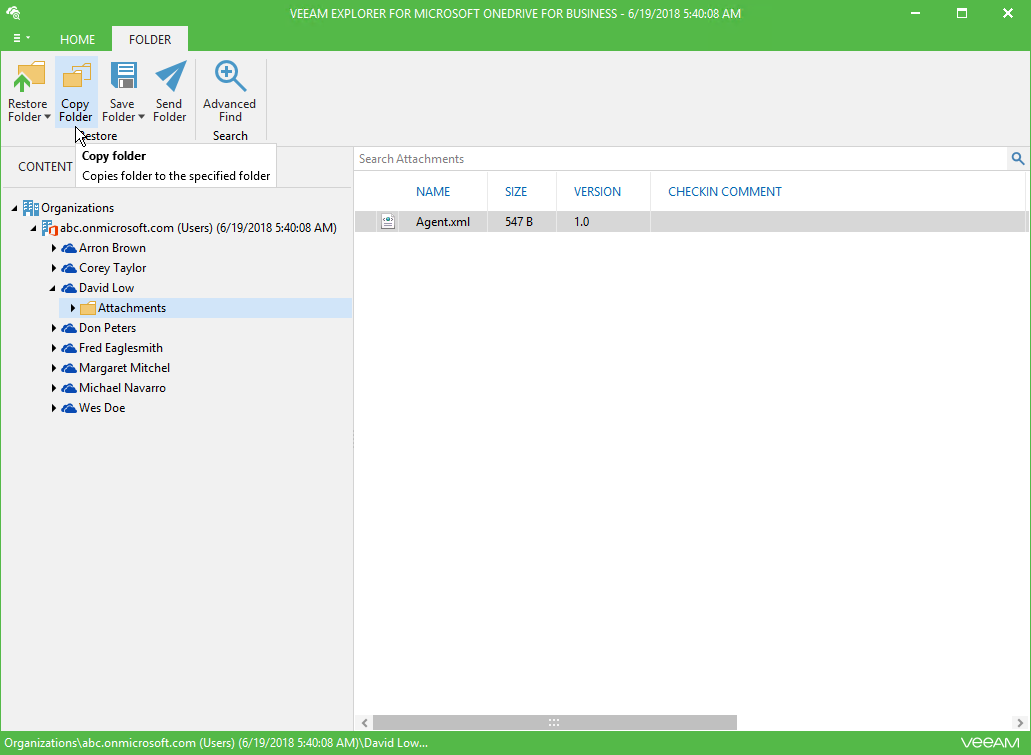Click the cloud icon next to Fred Eaglesmith

pos(69,348)
